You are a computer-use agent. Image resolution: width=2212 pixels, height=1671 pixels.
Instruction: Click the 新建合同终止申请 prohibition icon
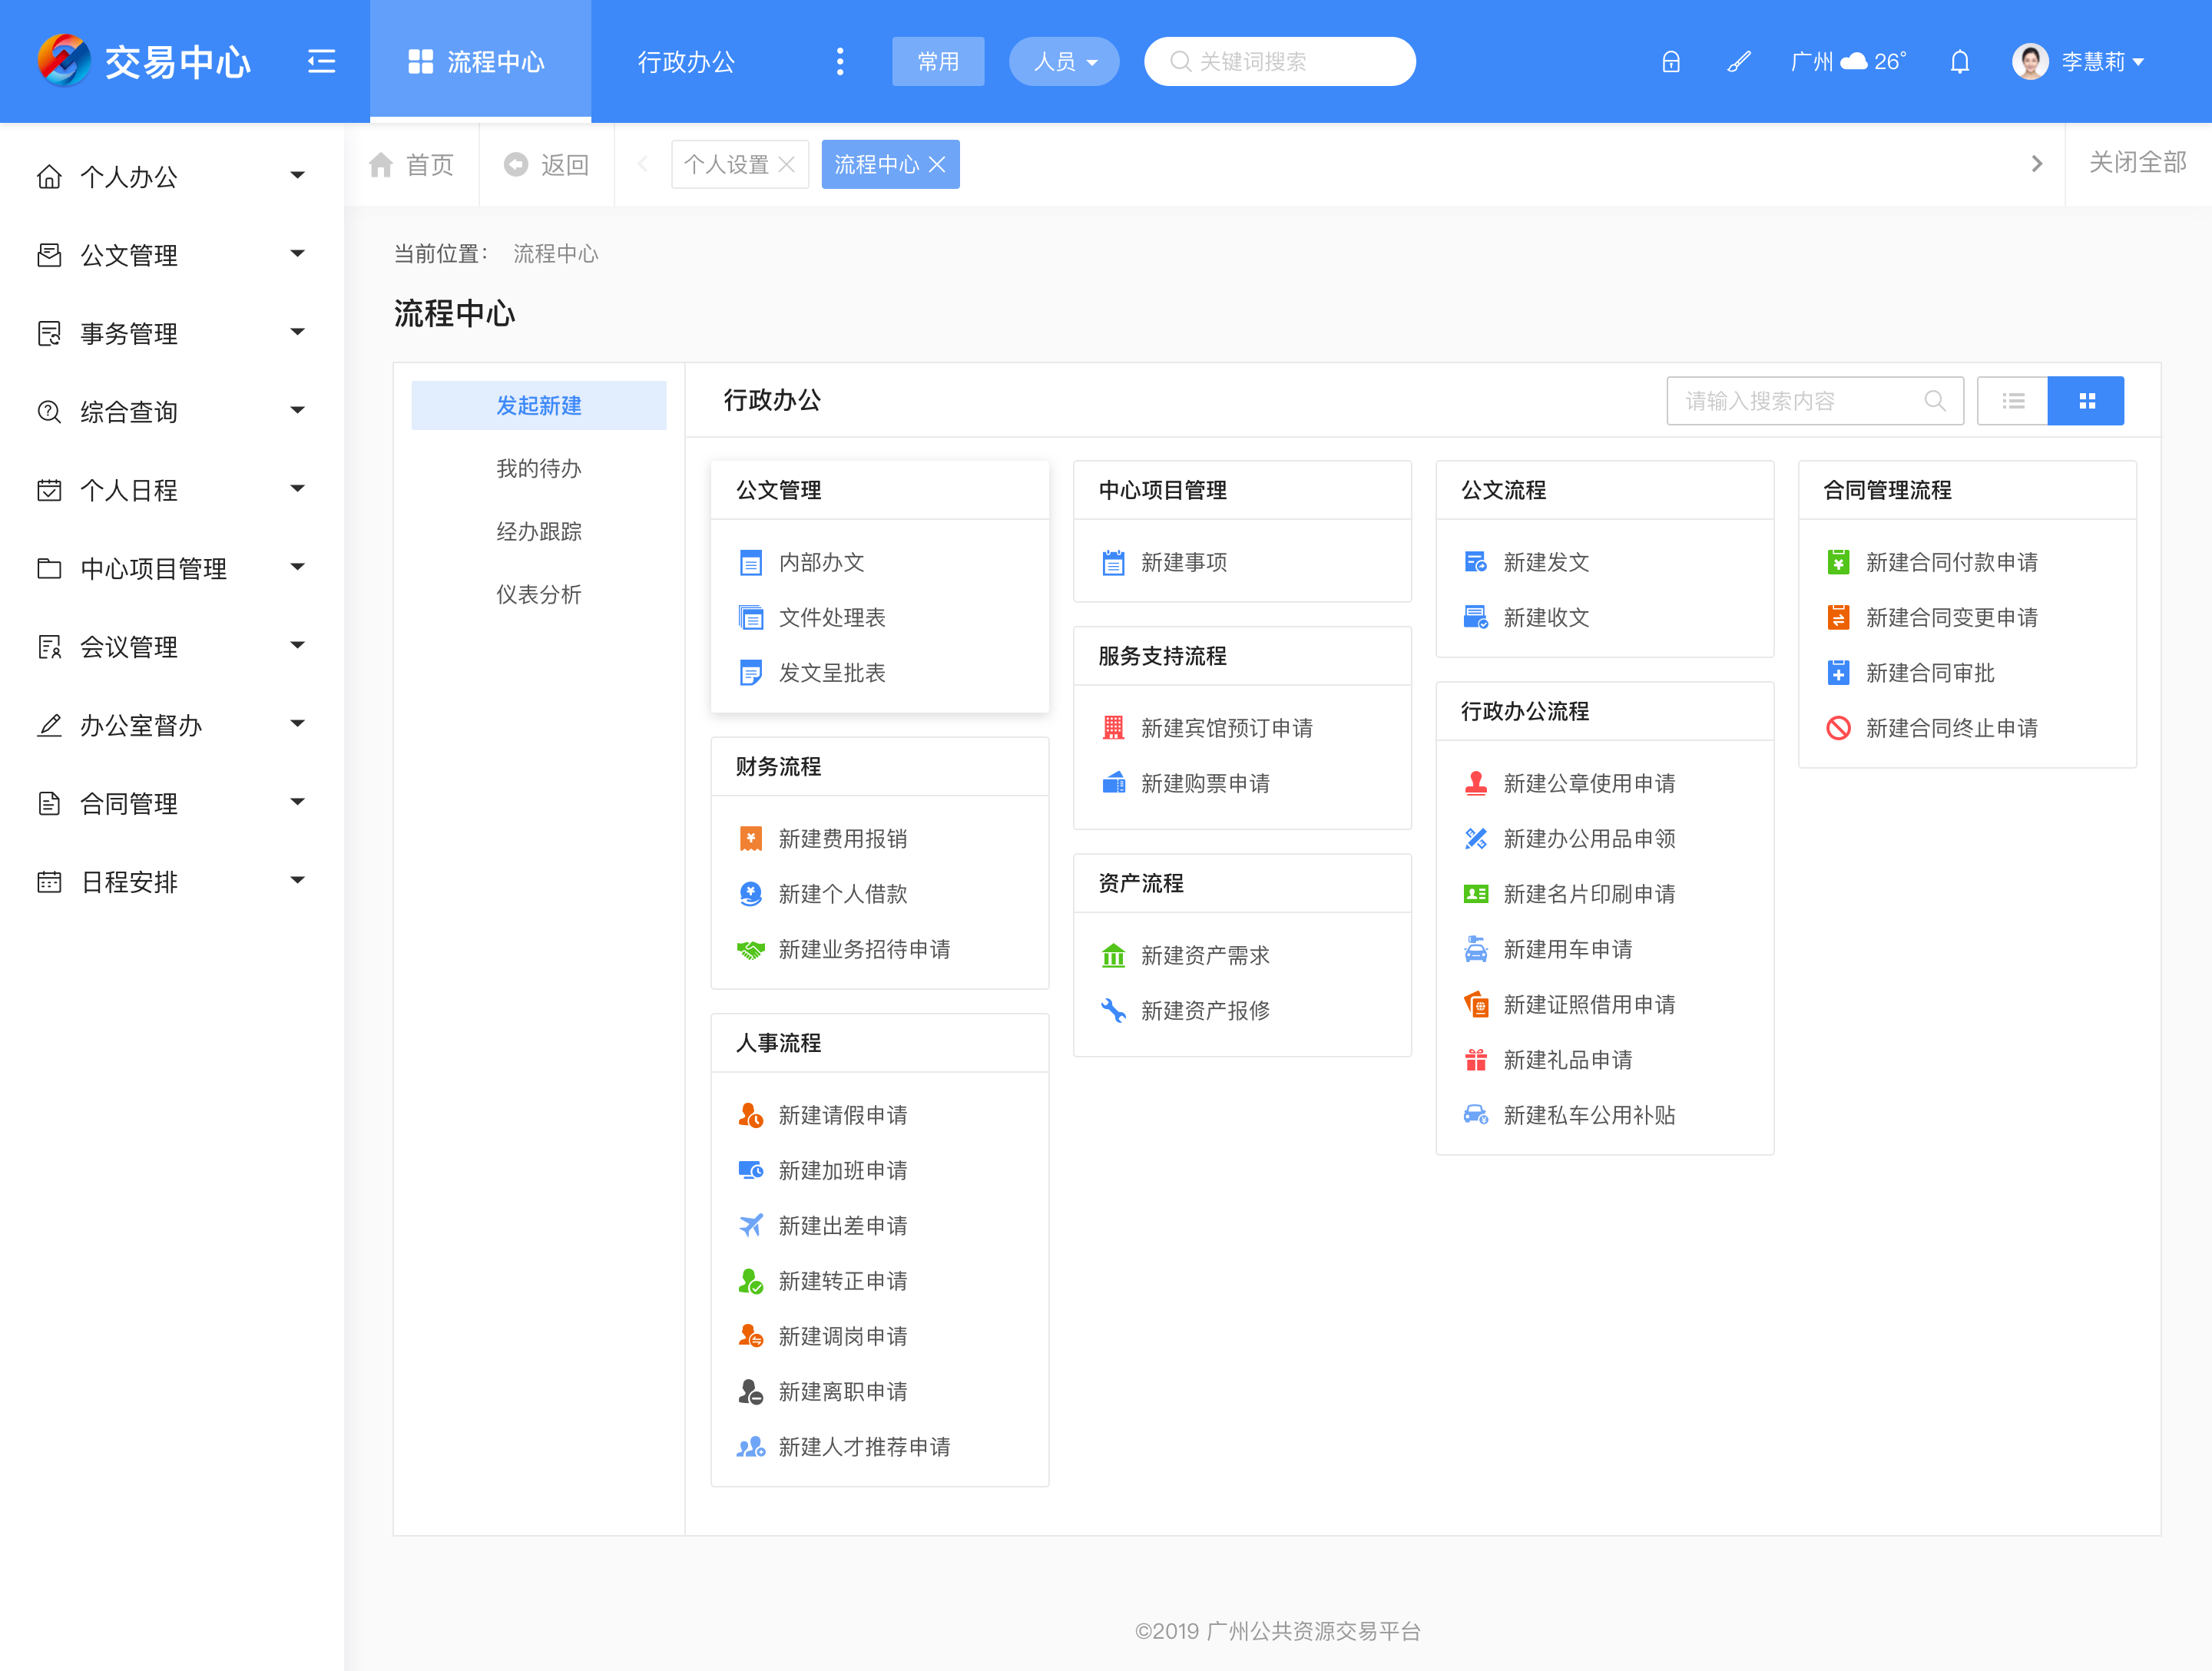pos(1838,728)
